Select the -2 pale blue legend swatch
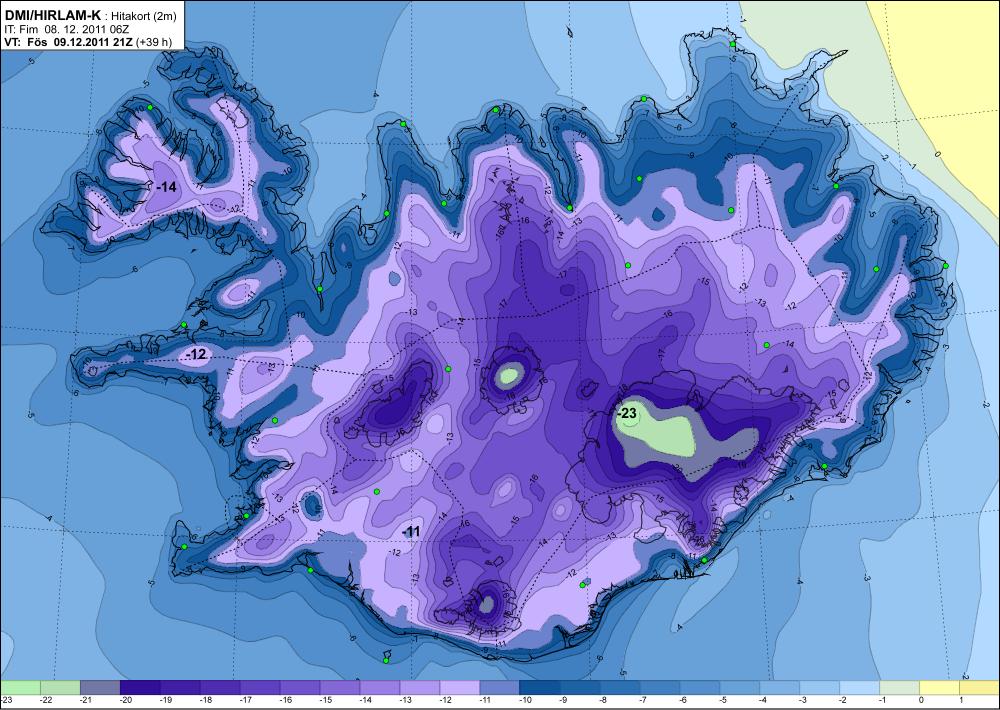The width and height of the screenshot is (1000, 710). (x=859, y=688)
